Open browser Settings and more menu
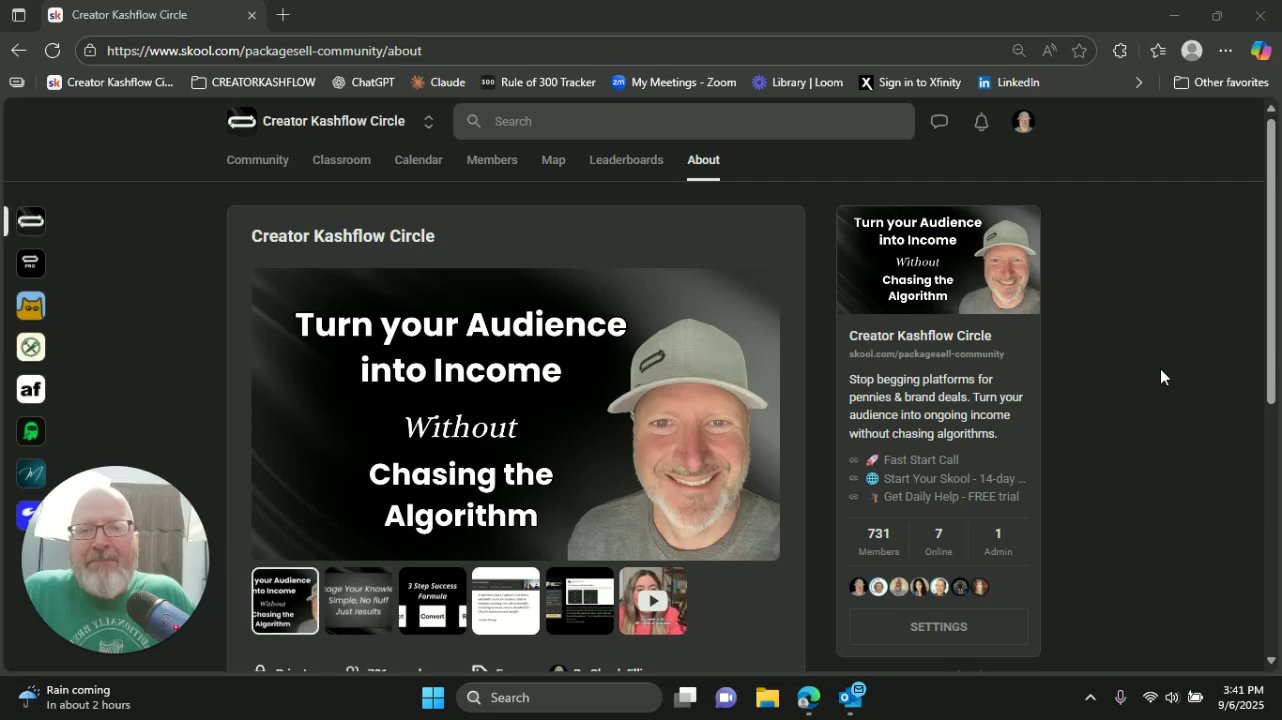1282x720 pixels. (x=1226, y=51)
